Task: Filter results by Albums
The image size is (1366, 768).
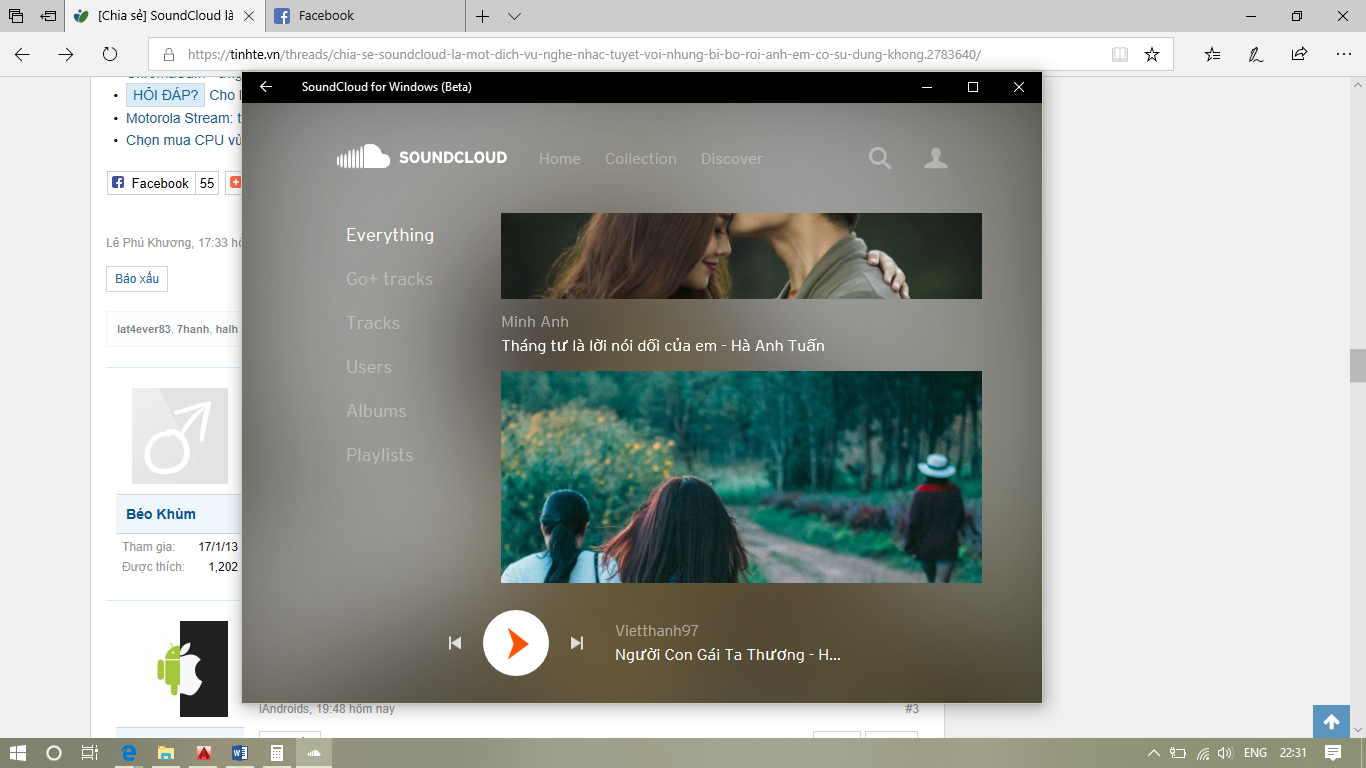Action: (376, 411)
